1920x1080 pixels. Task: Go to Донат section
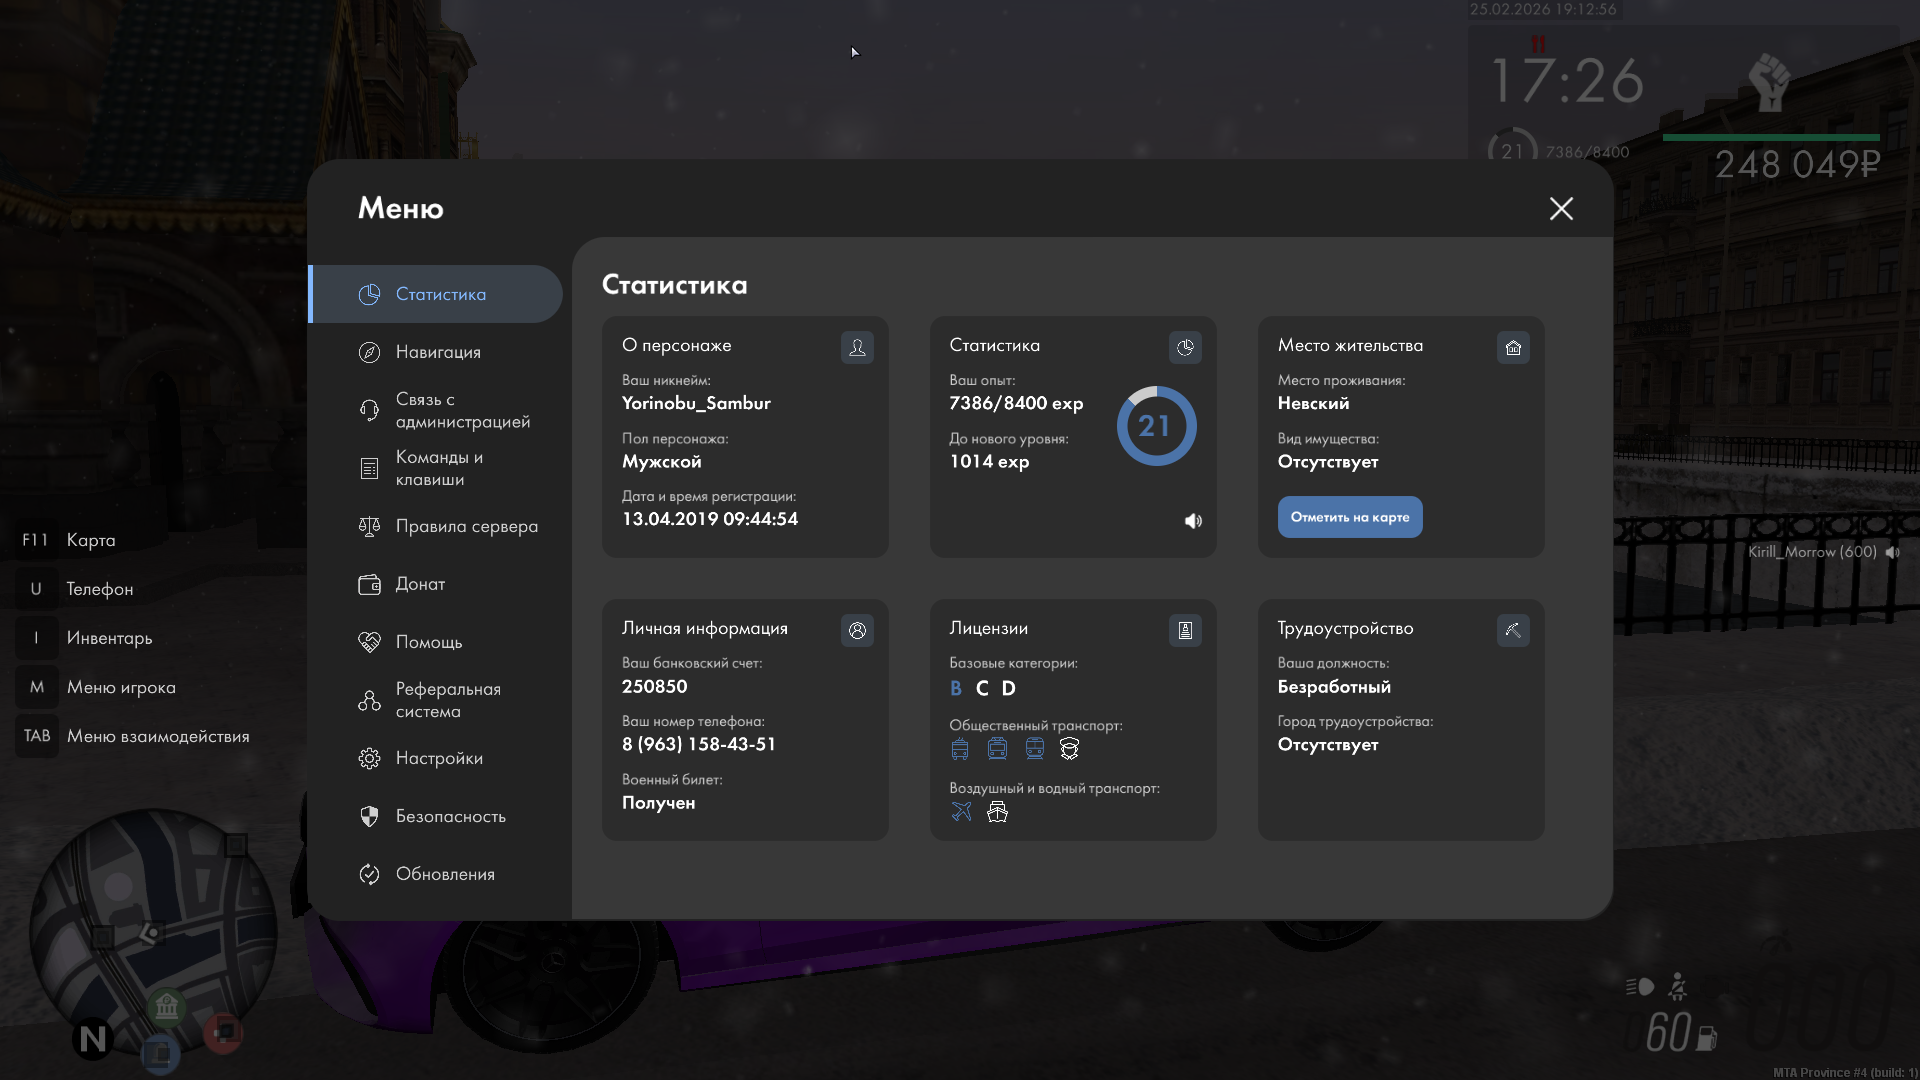point(420,584)
